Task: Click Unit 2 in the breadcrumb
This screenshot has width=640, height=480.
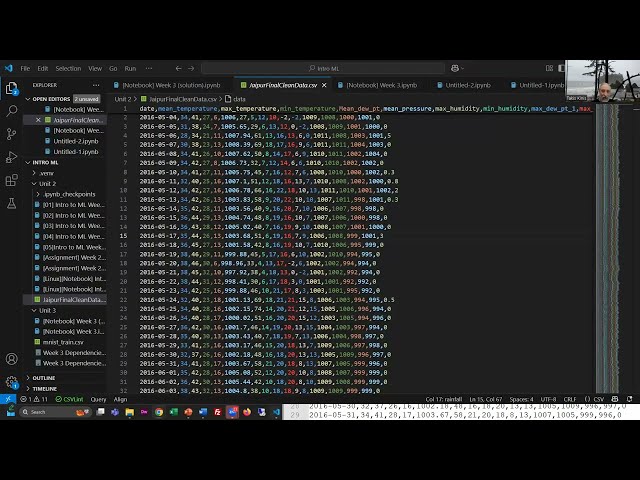Action: (123, 99)
